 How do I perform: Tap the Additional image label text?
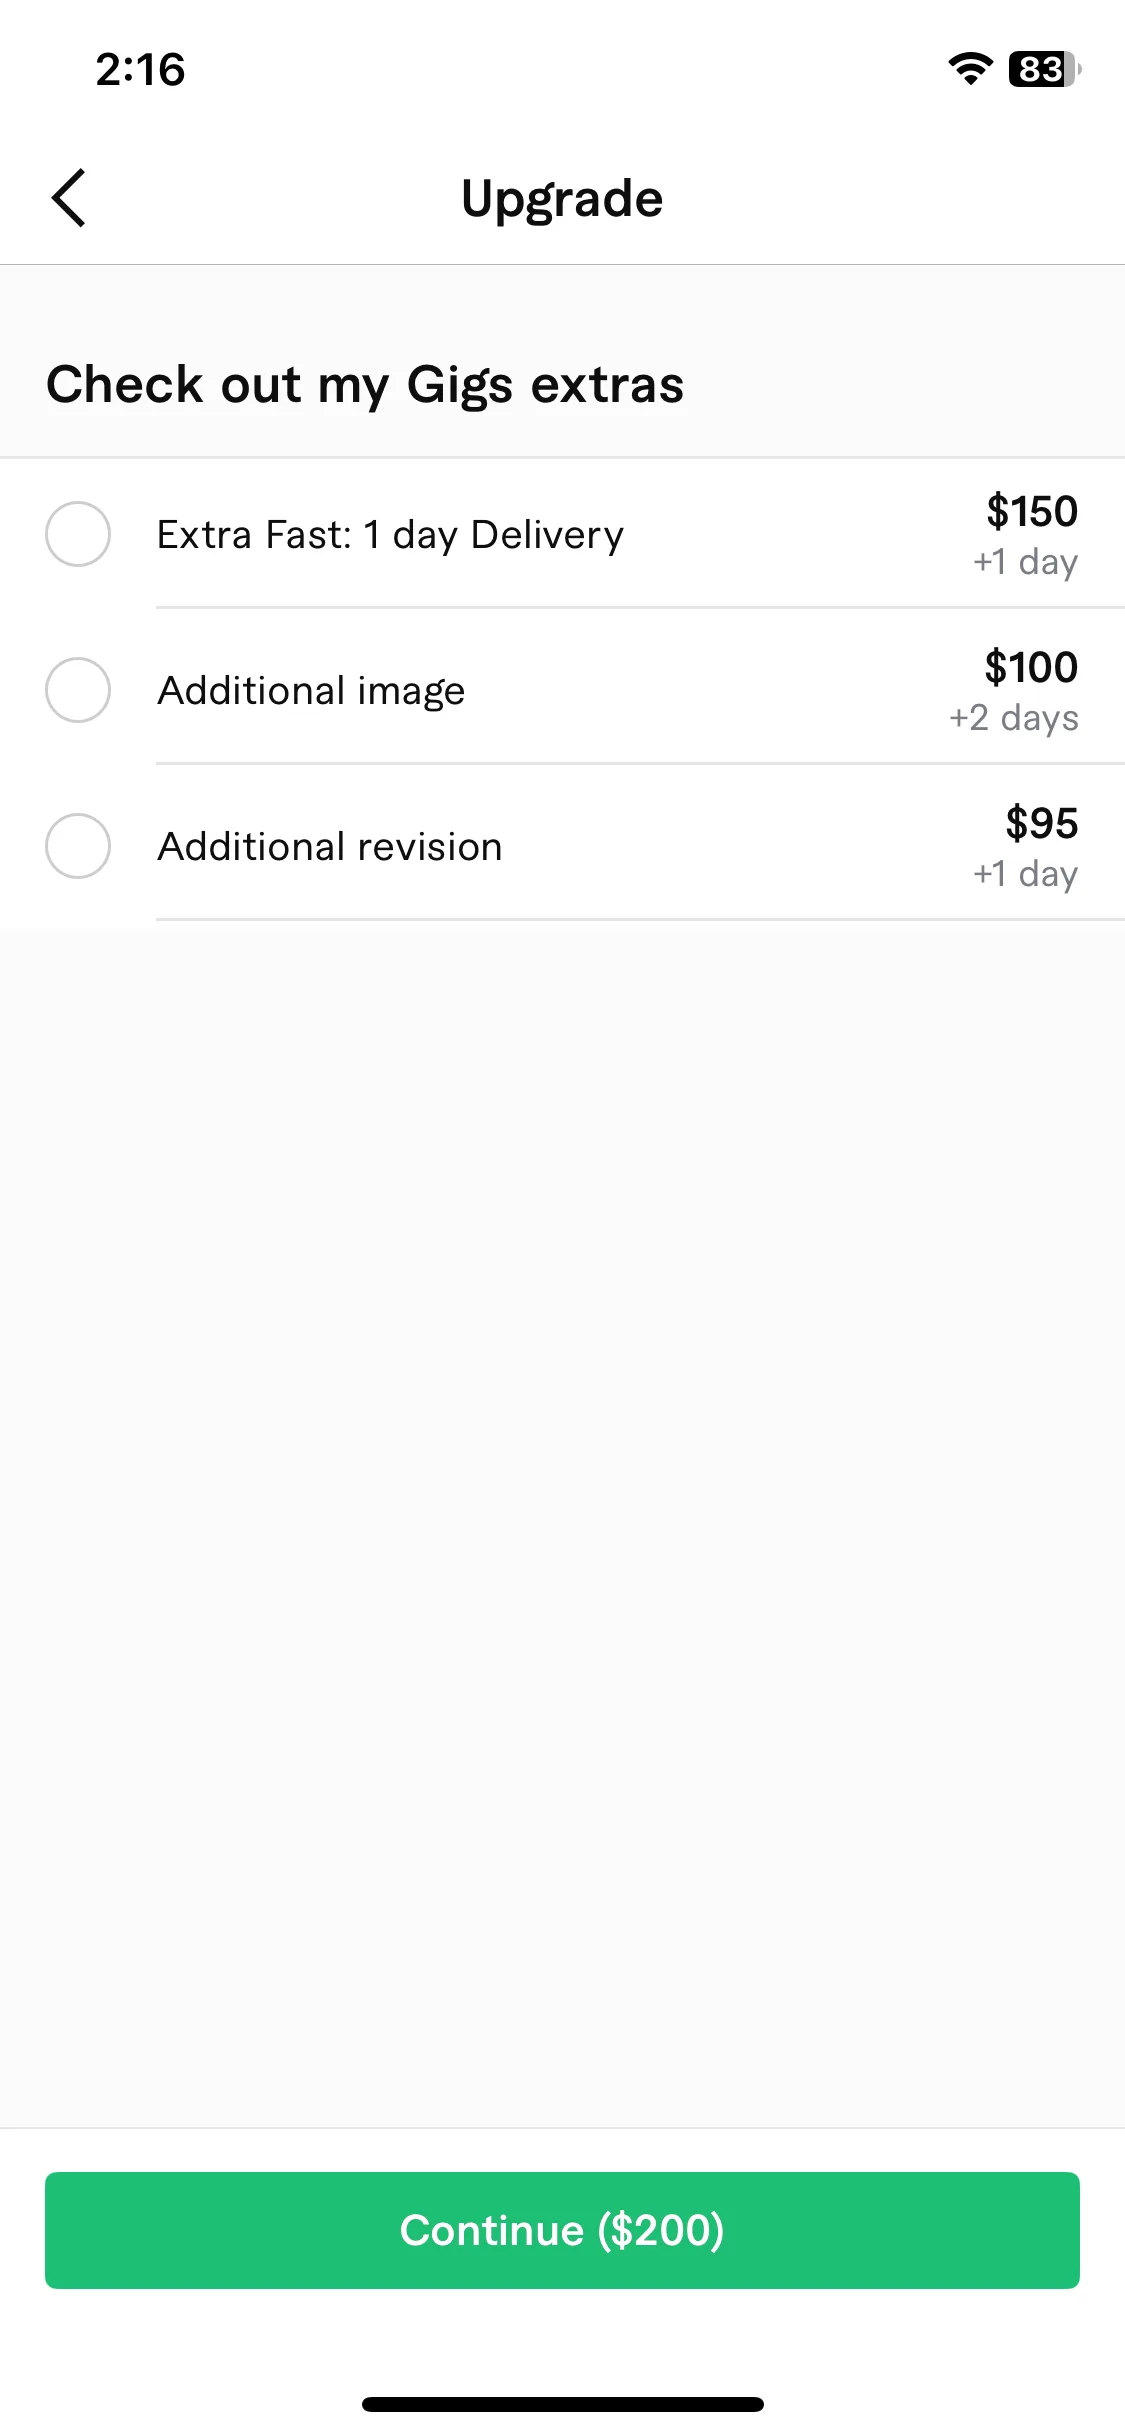tap(311, 691)
